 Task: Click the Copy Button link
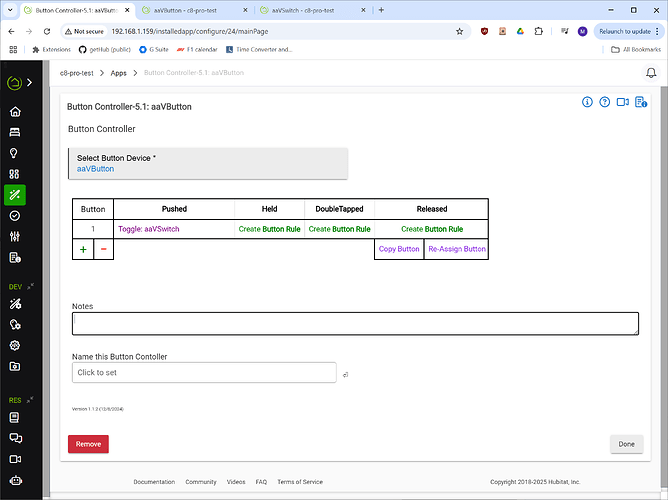coord(399,249)
